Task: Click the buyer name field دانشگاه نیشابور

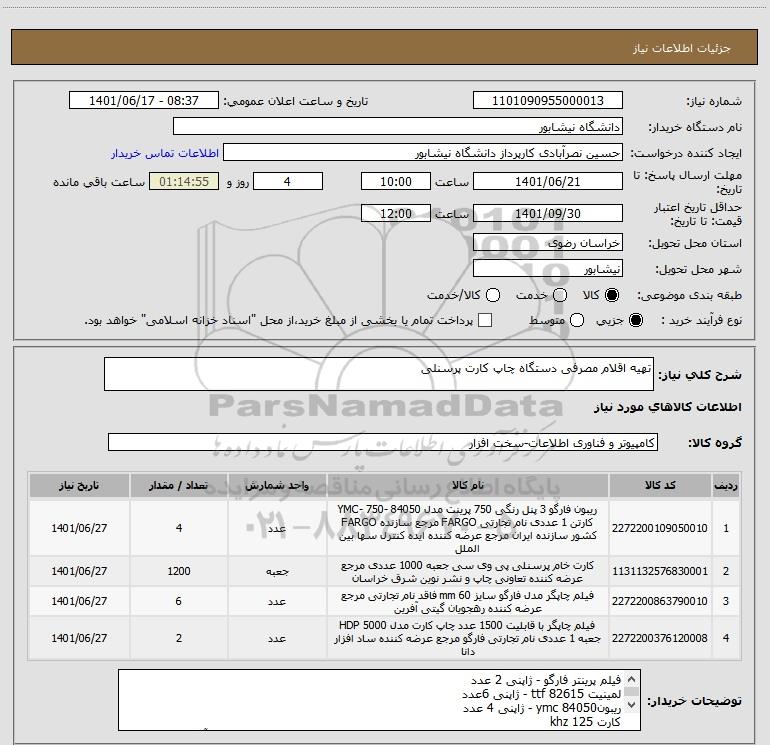Action: [398, 127]
